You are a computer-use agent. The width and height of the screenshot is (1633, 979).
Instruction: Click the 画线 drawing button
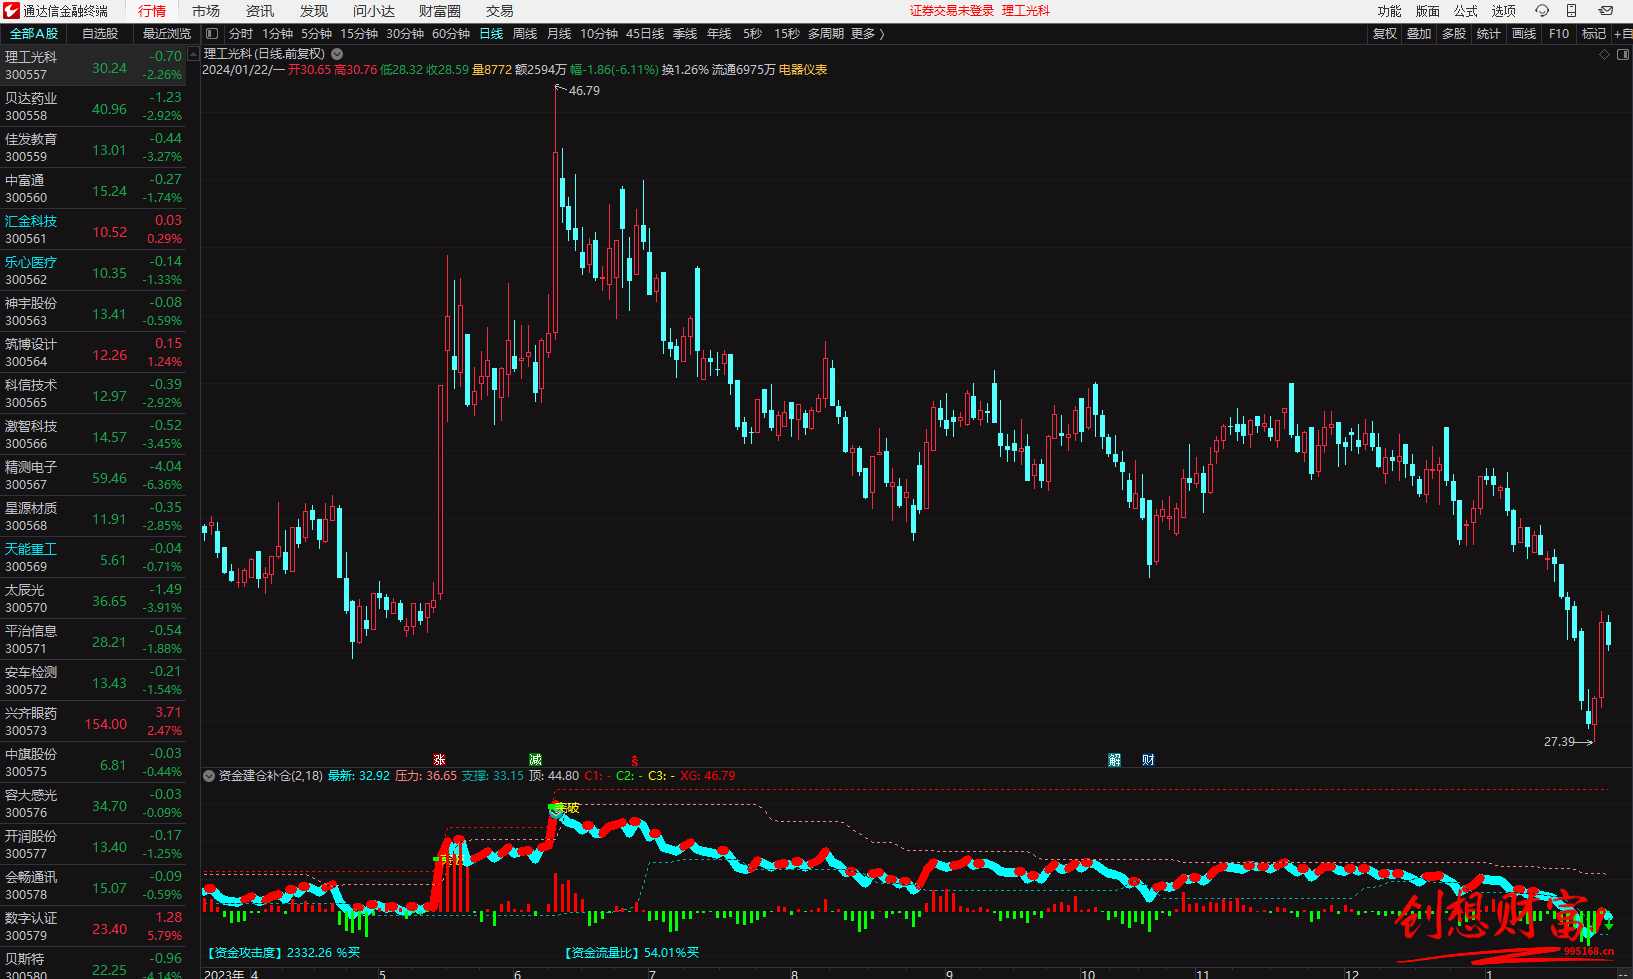click(x=1523, y=34)
